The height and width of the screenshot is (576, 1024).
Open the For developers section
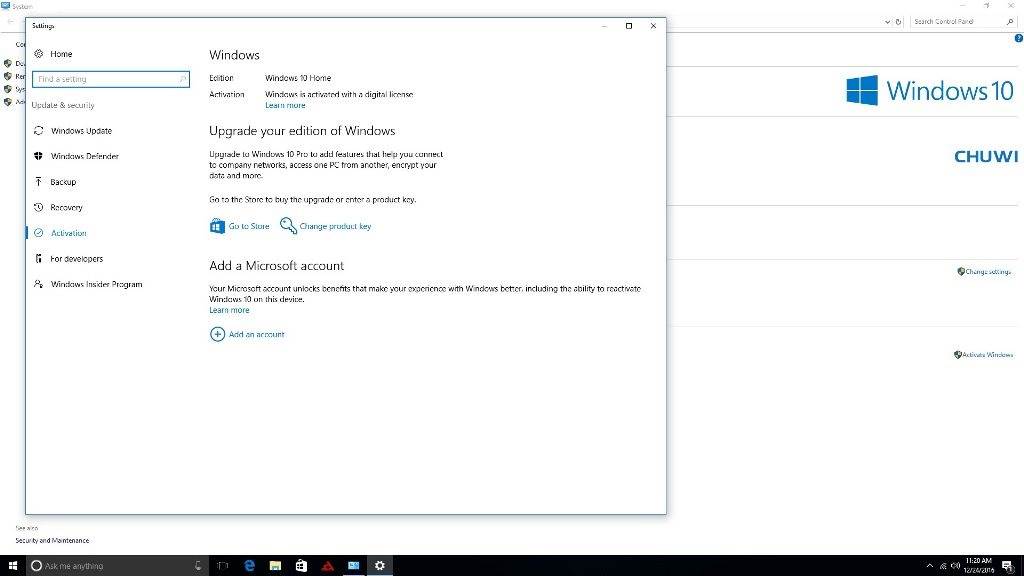tap(76, 259)
